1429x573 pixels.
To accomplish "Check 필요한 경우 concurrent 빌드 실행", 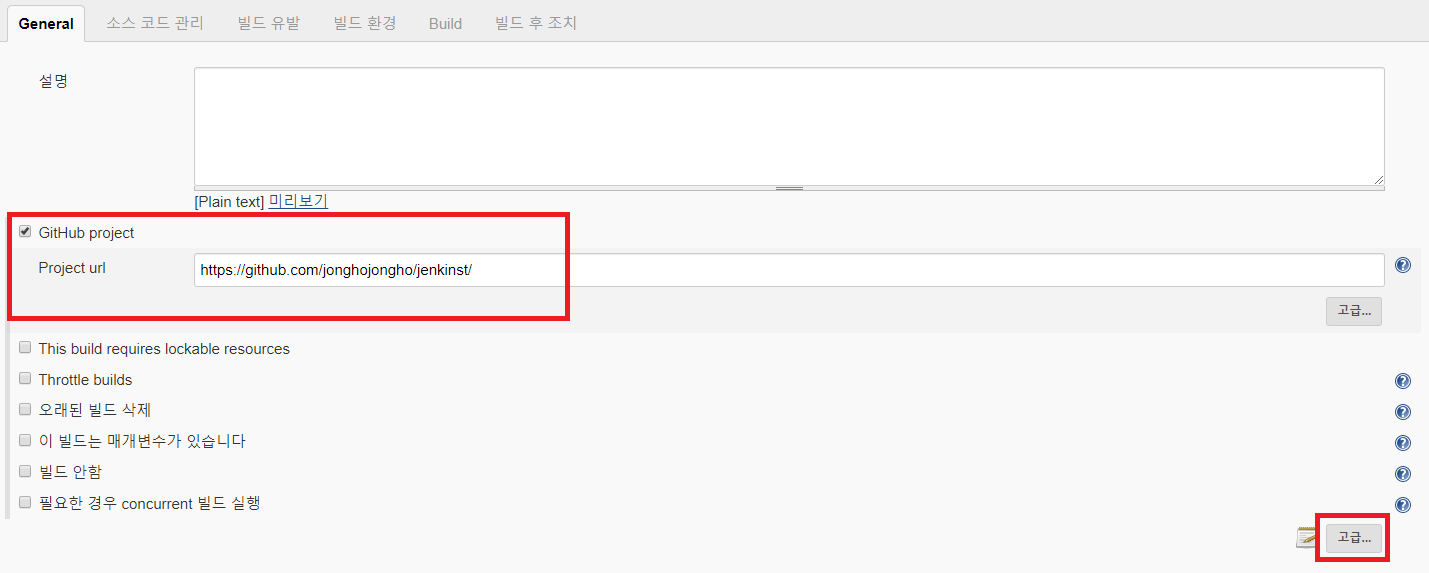I will [25, 501].
